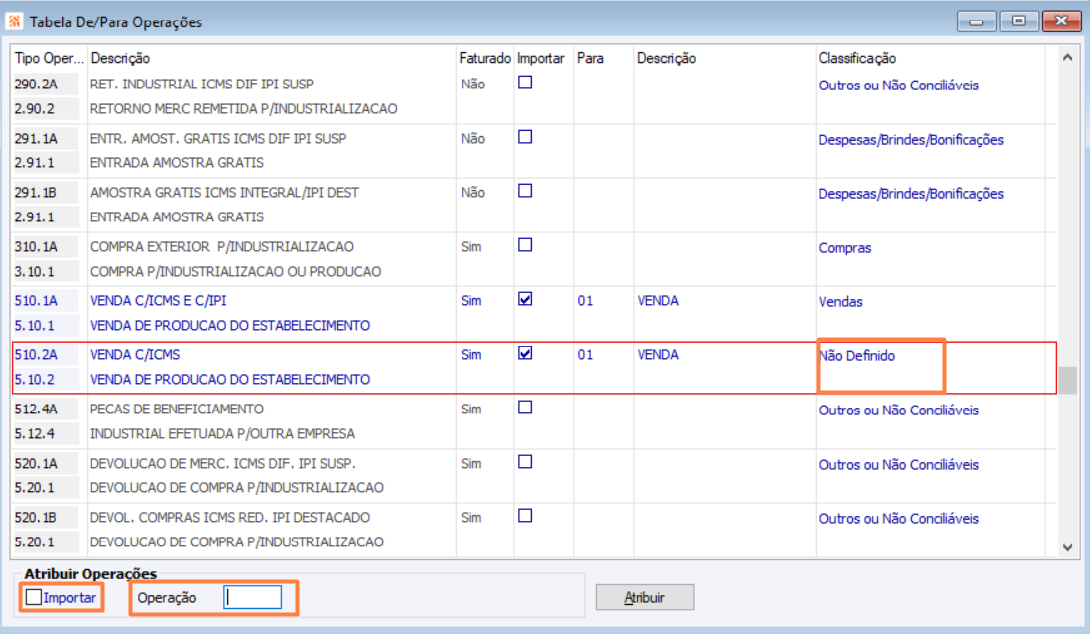Select Outros ou Não Conciliáveis for 520.1A
This screenshot has height=634, width=1090.
898,464
